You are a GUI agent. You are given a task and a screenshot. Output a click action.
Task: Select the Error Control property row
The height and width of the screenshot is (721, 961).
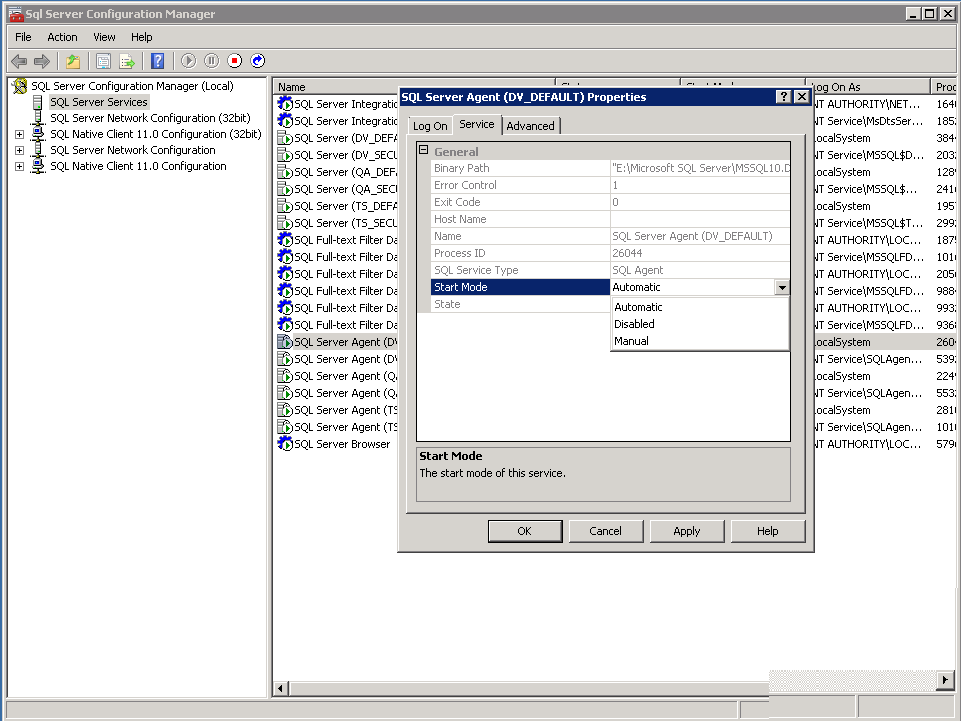tap(610, 185)
